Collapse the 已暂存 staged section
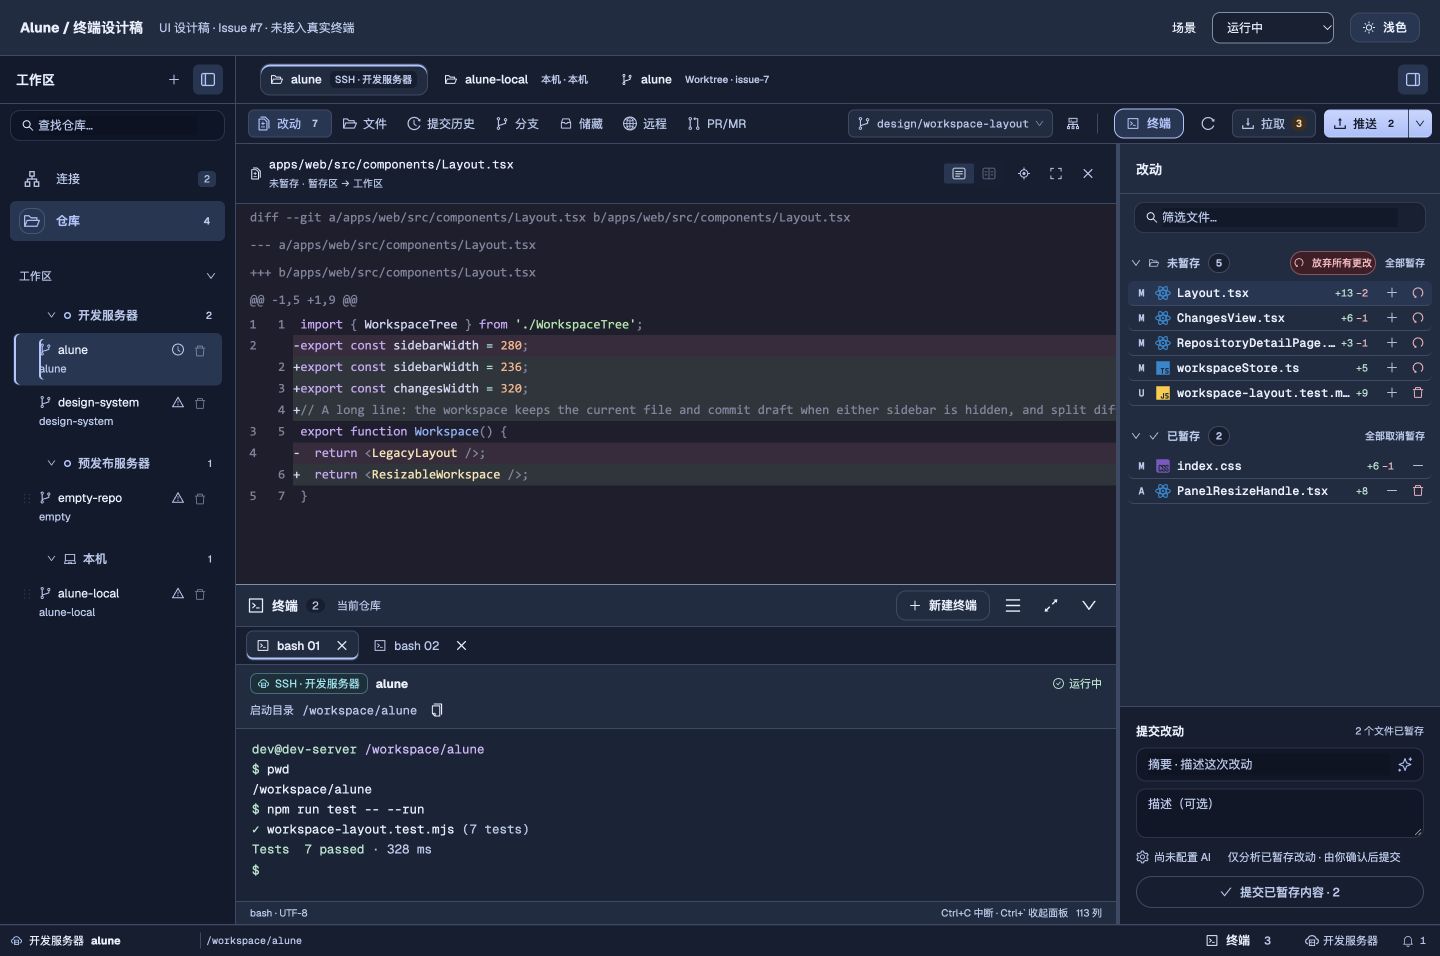This screenshot has width=1440, height=956. (1136, 436)
